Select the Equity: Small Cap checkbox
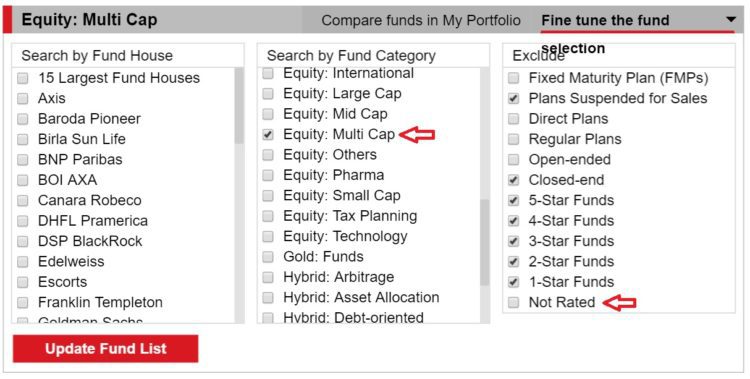750x379 pixels. pyautogui.click(x=268, y=196)
